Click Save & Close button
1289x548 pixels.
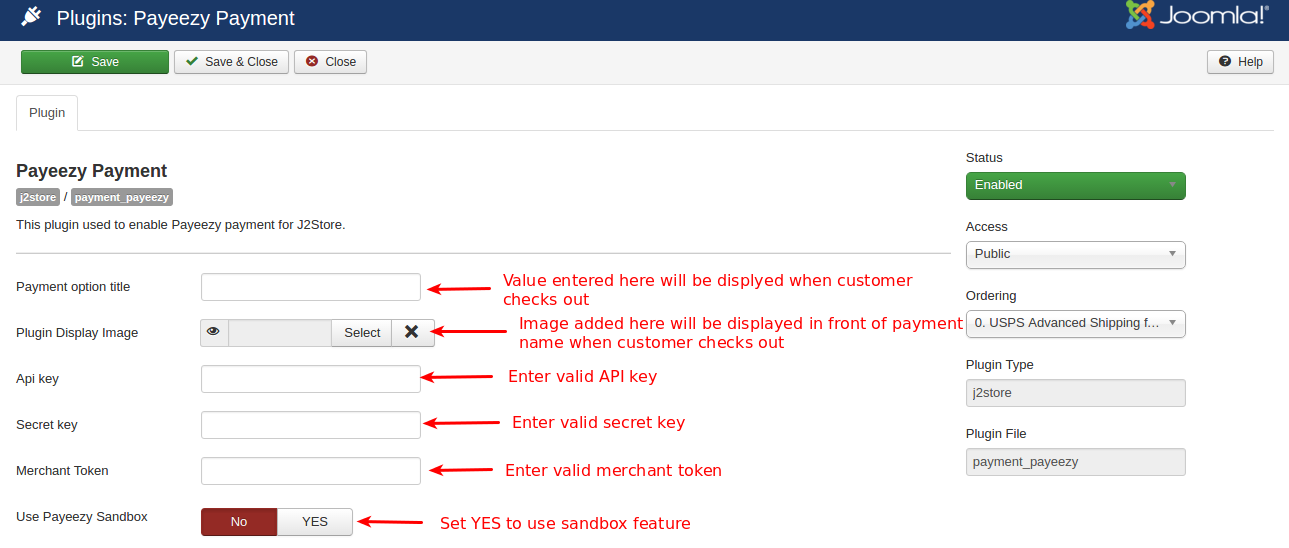(x=232, y=62)
